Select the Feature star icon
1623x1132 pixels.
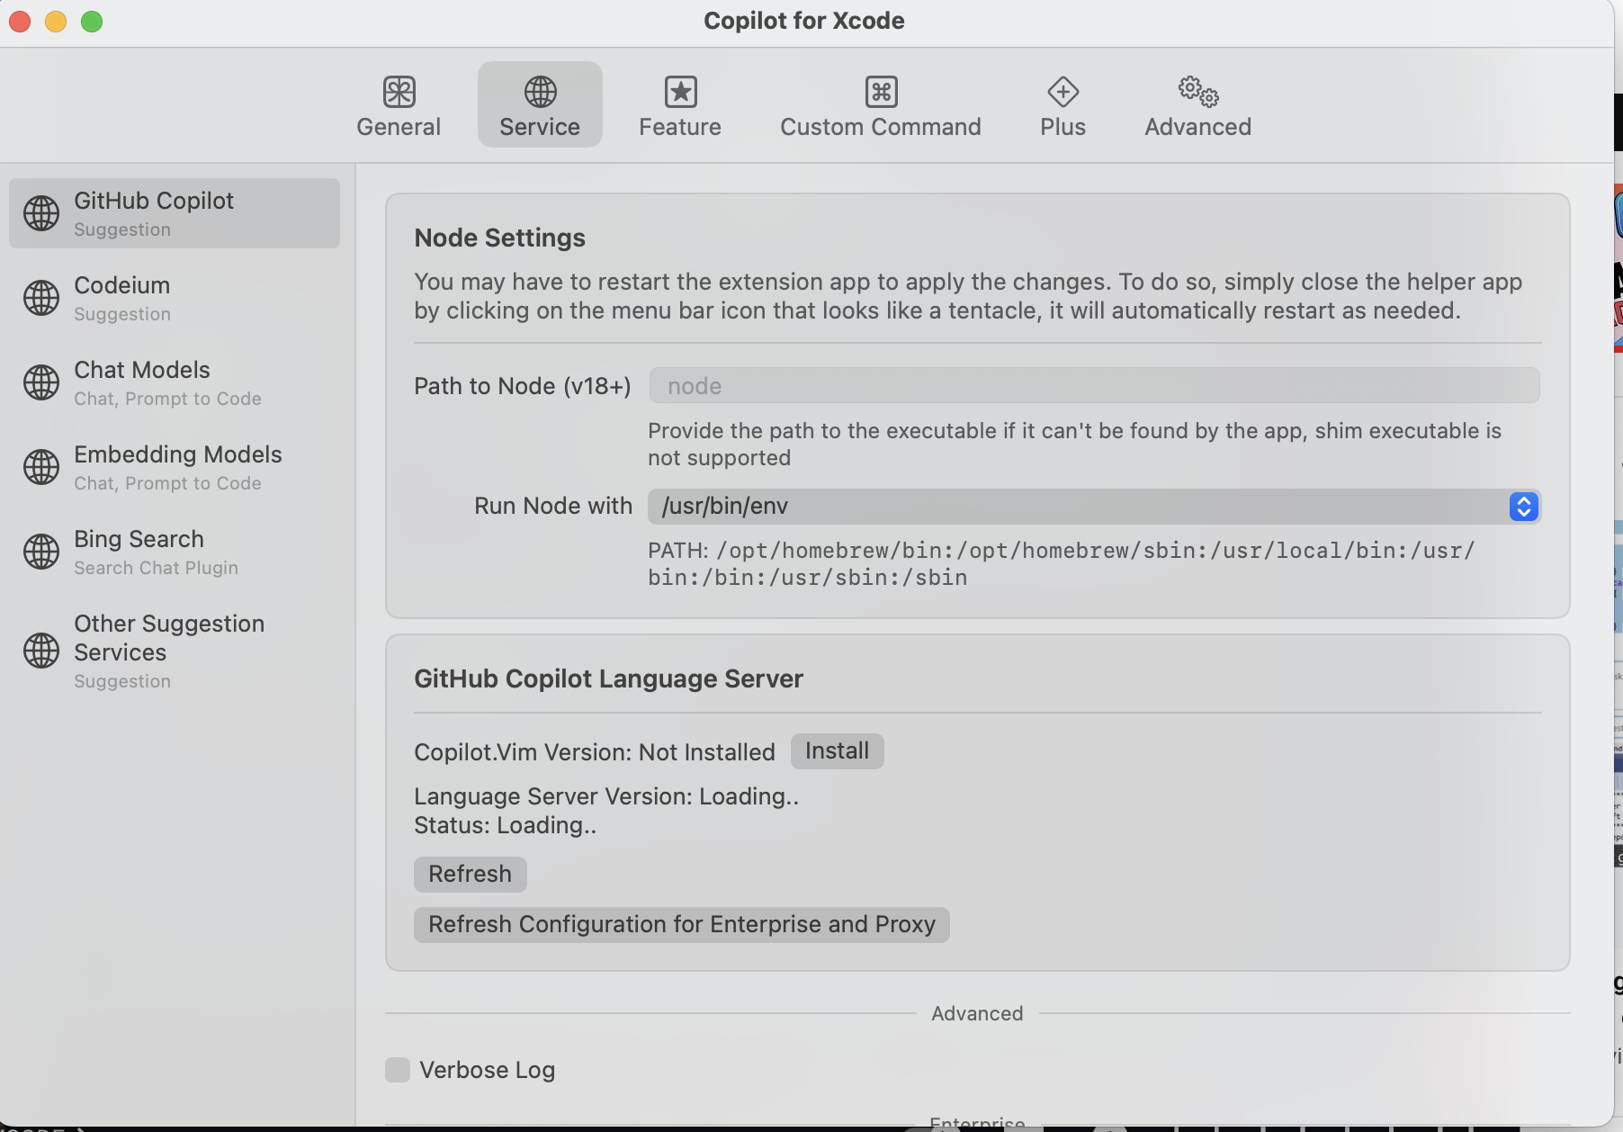coord(680,92)
